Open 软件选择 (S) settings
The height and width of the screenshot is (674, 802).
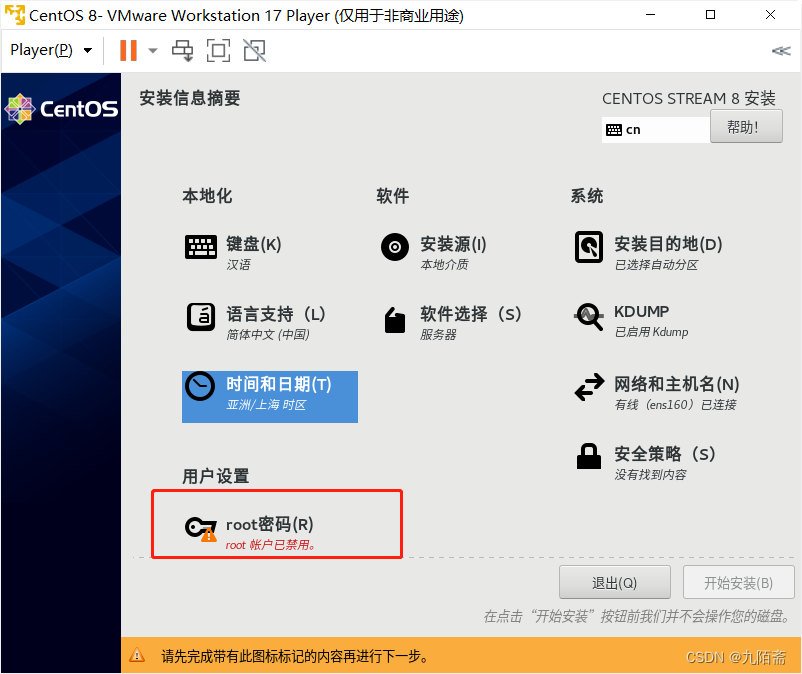[471, 313]
